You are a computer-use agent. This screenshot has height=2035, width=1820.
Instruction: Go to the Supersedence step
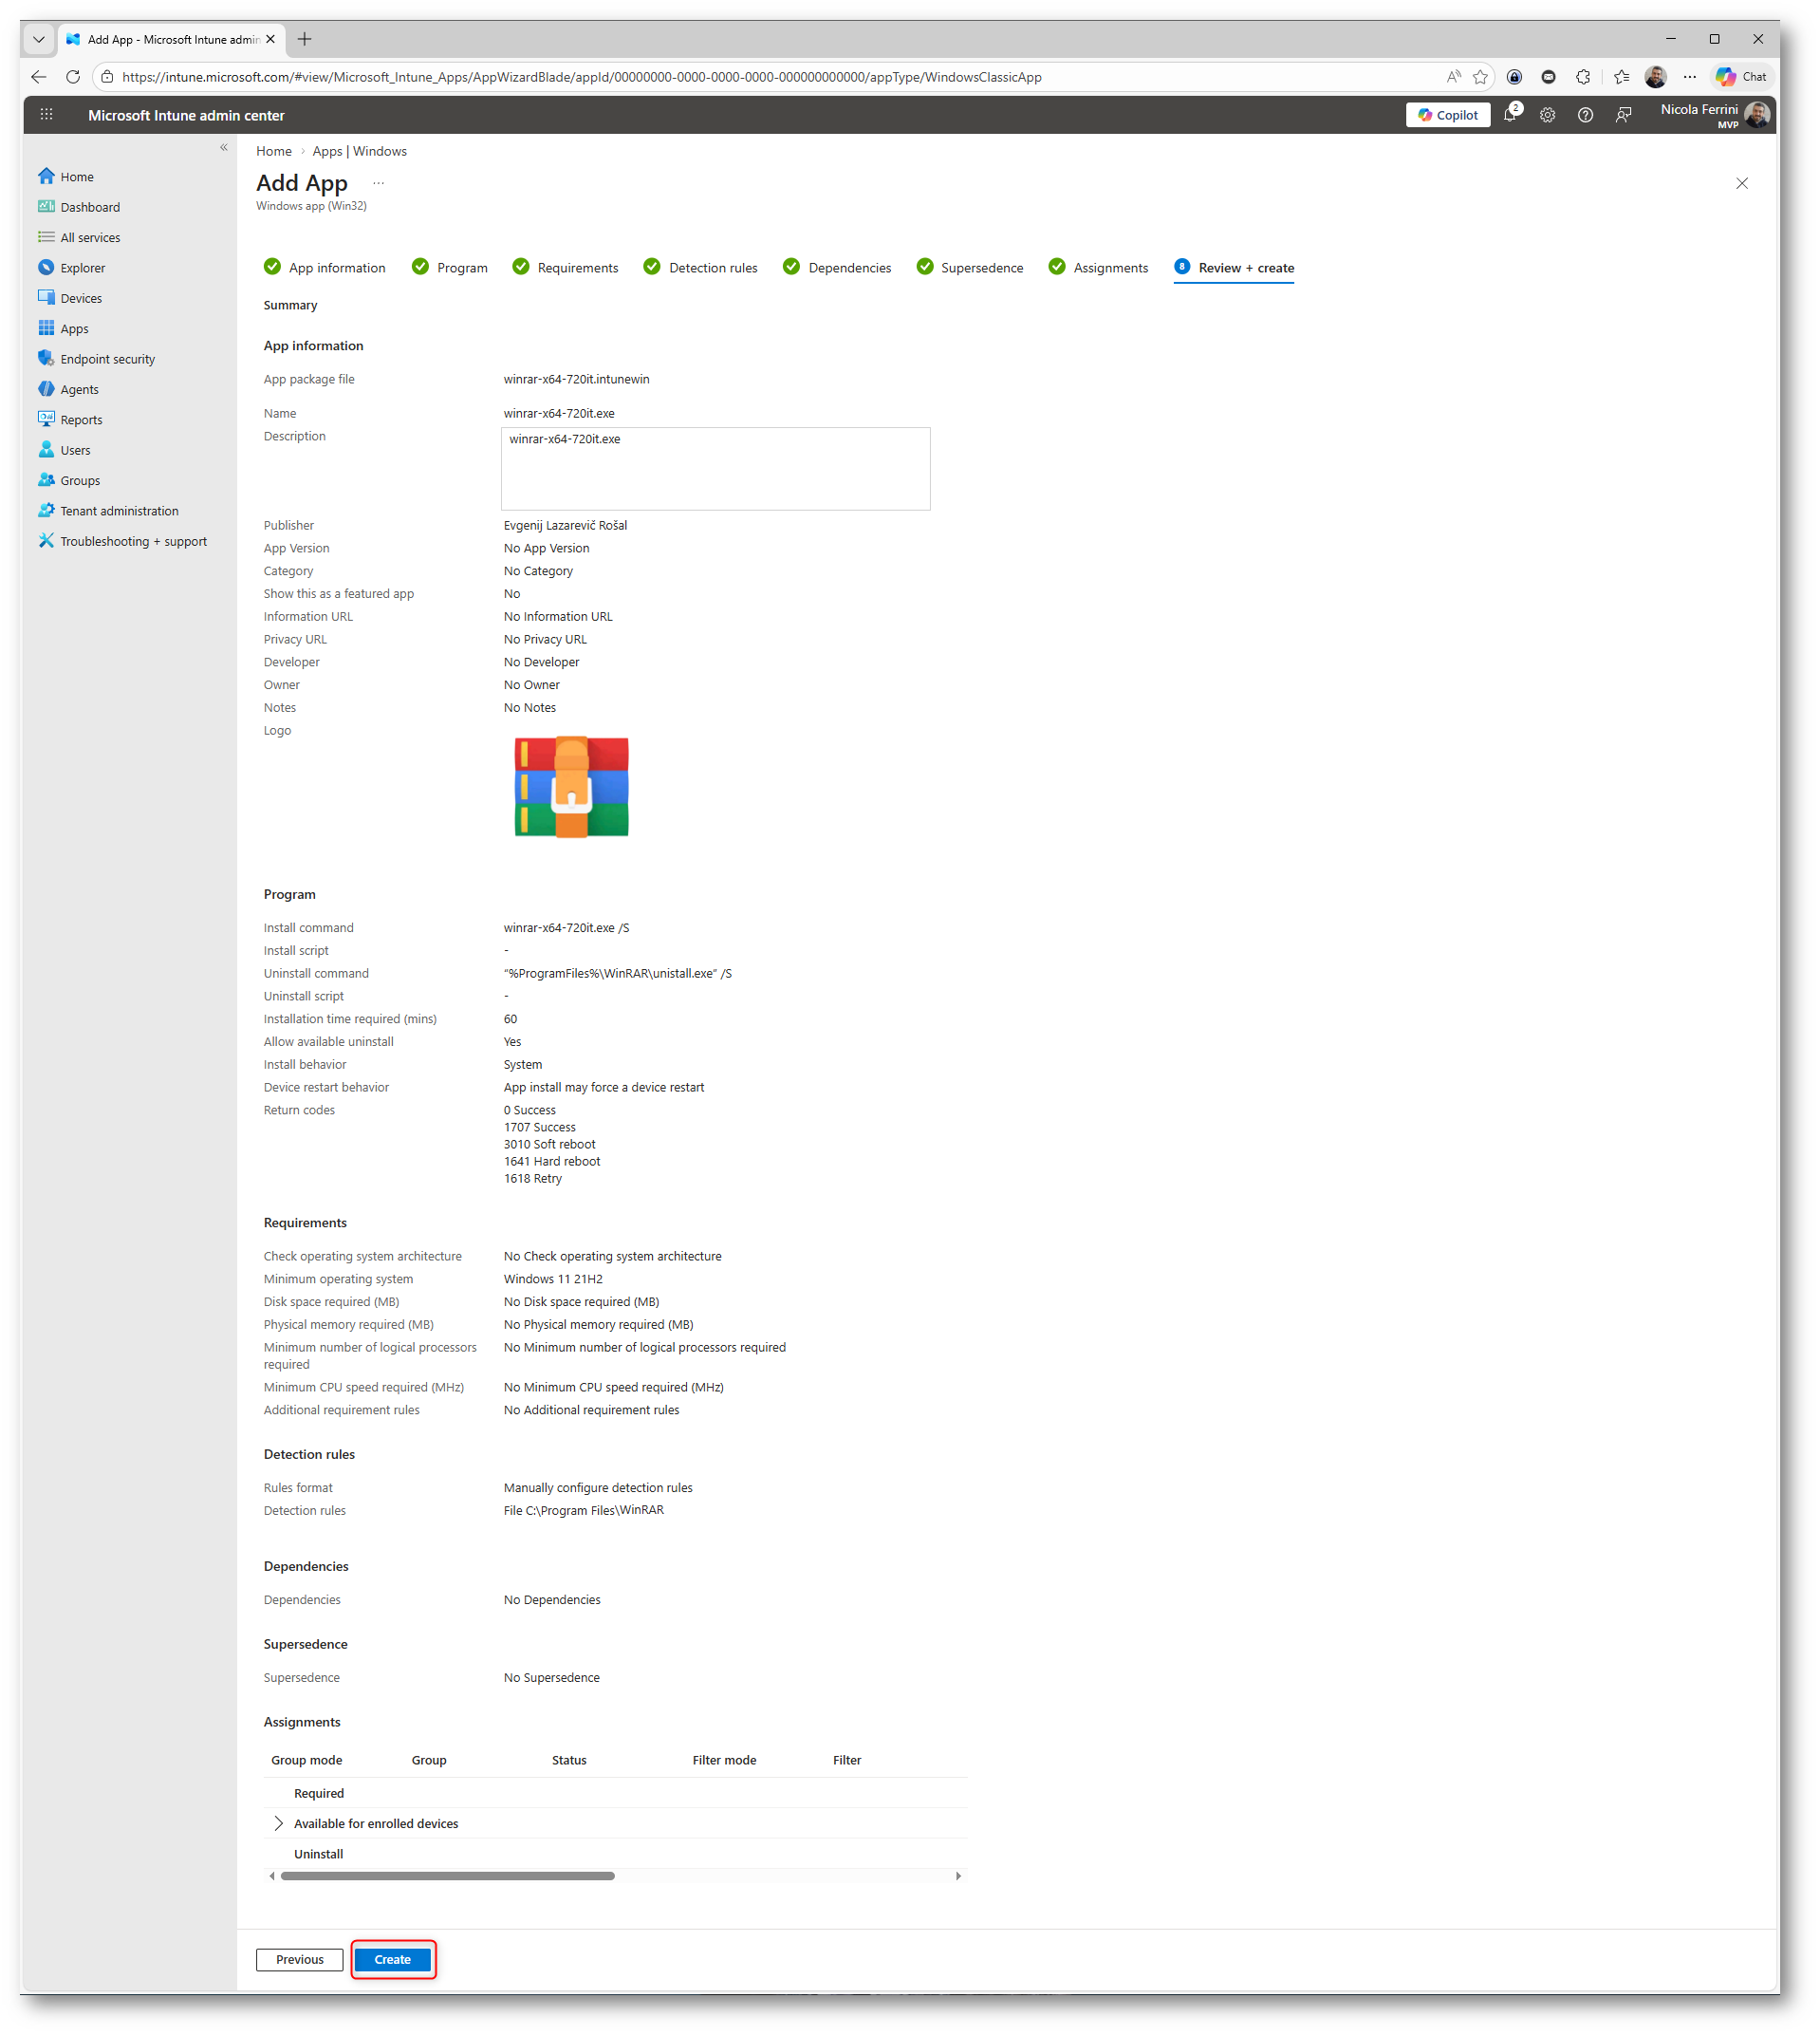[970, 268]
